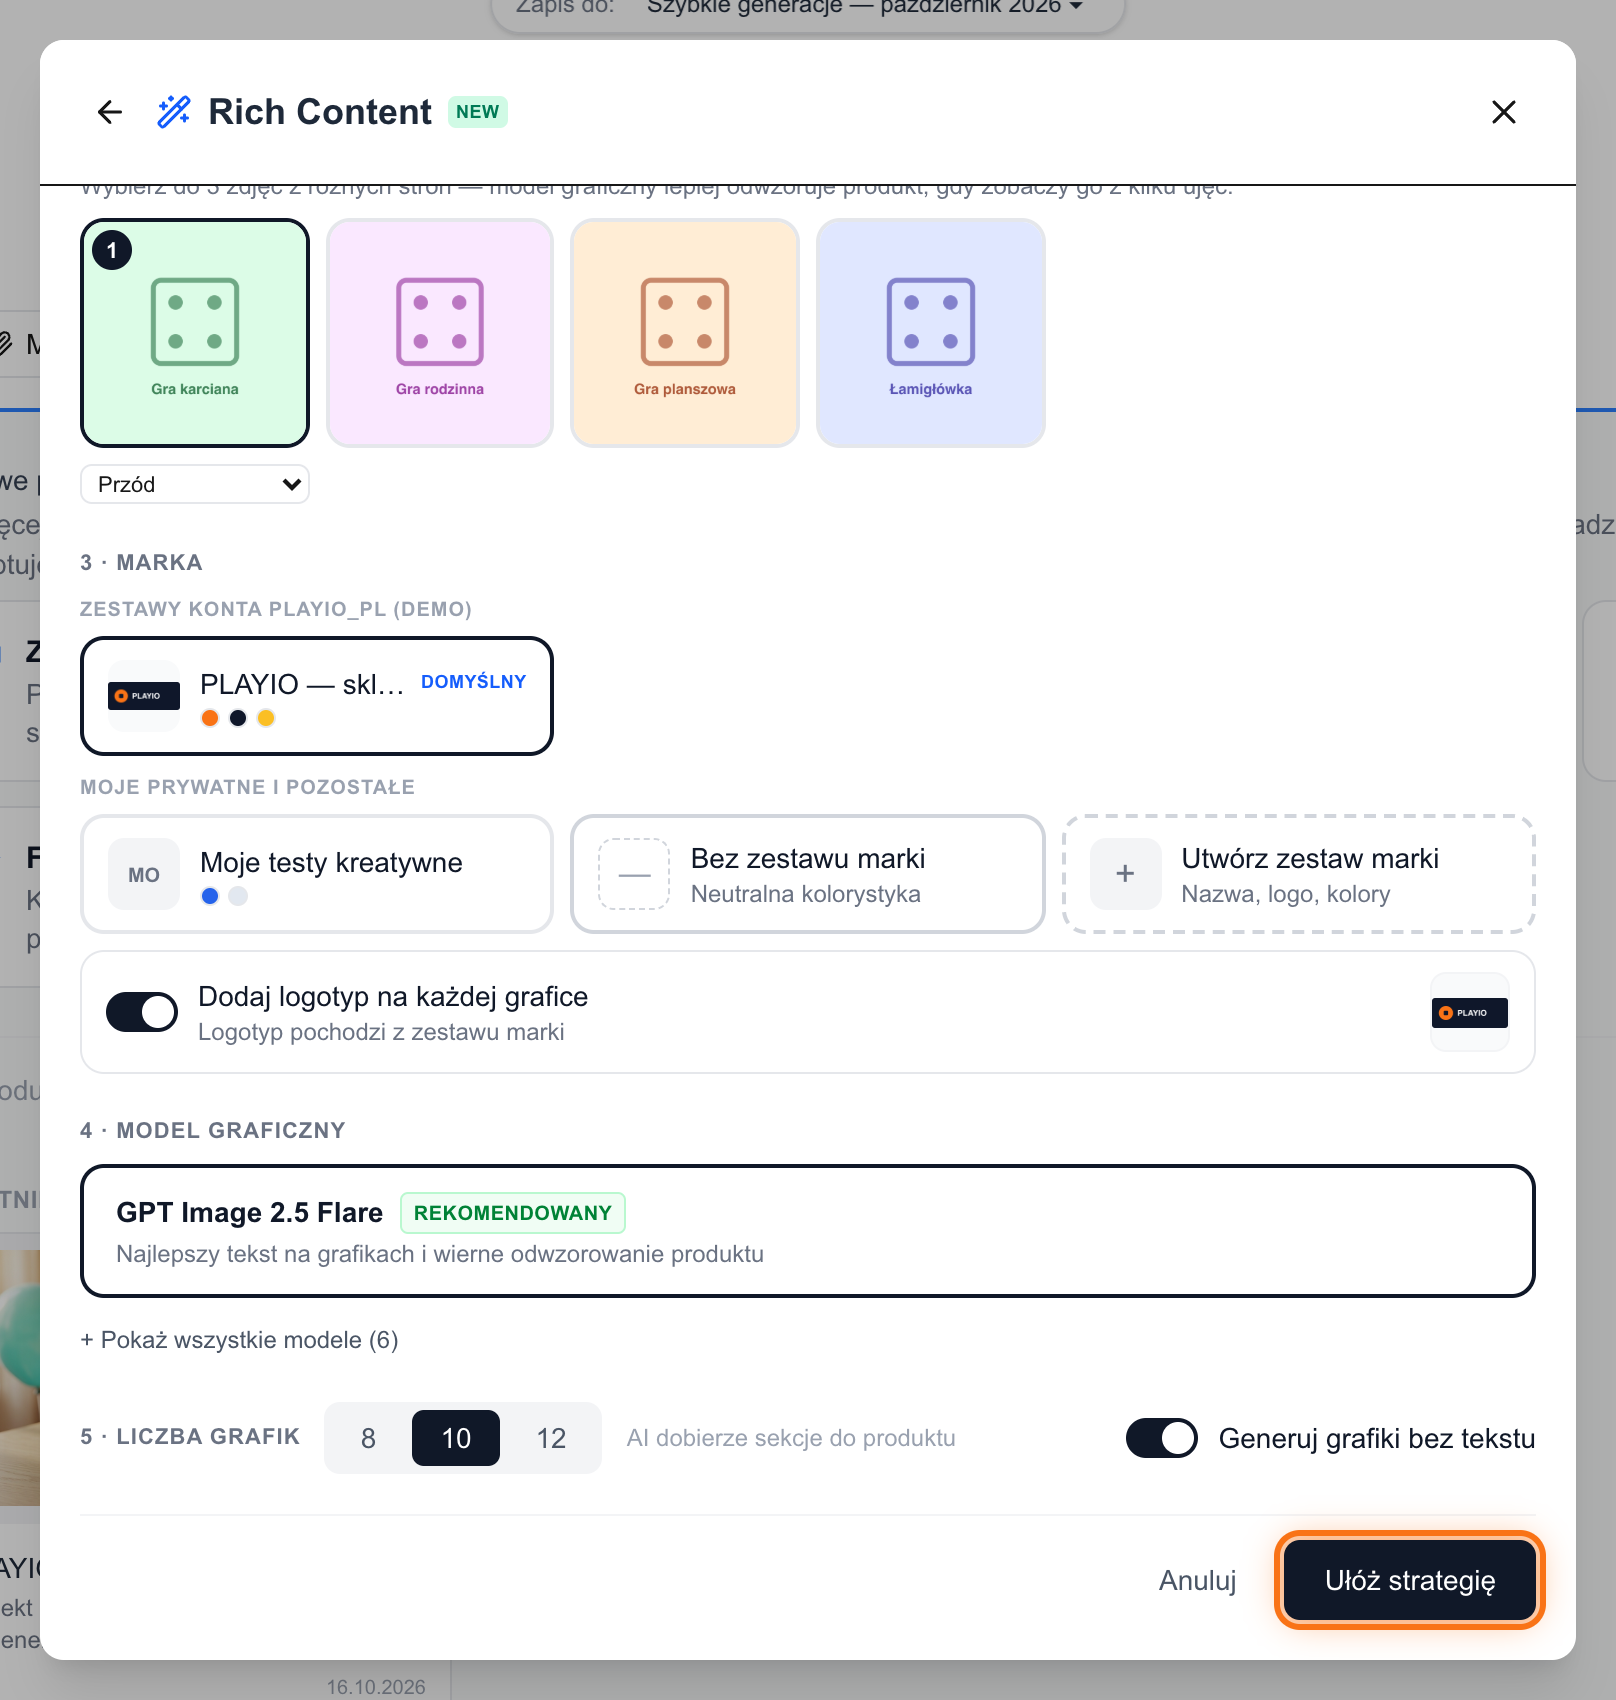Close the Rich Content dialog
This screenshot has width=1616, height=1700.
(1504, 112)
